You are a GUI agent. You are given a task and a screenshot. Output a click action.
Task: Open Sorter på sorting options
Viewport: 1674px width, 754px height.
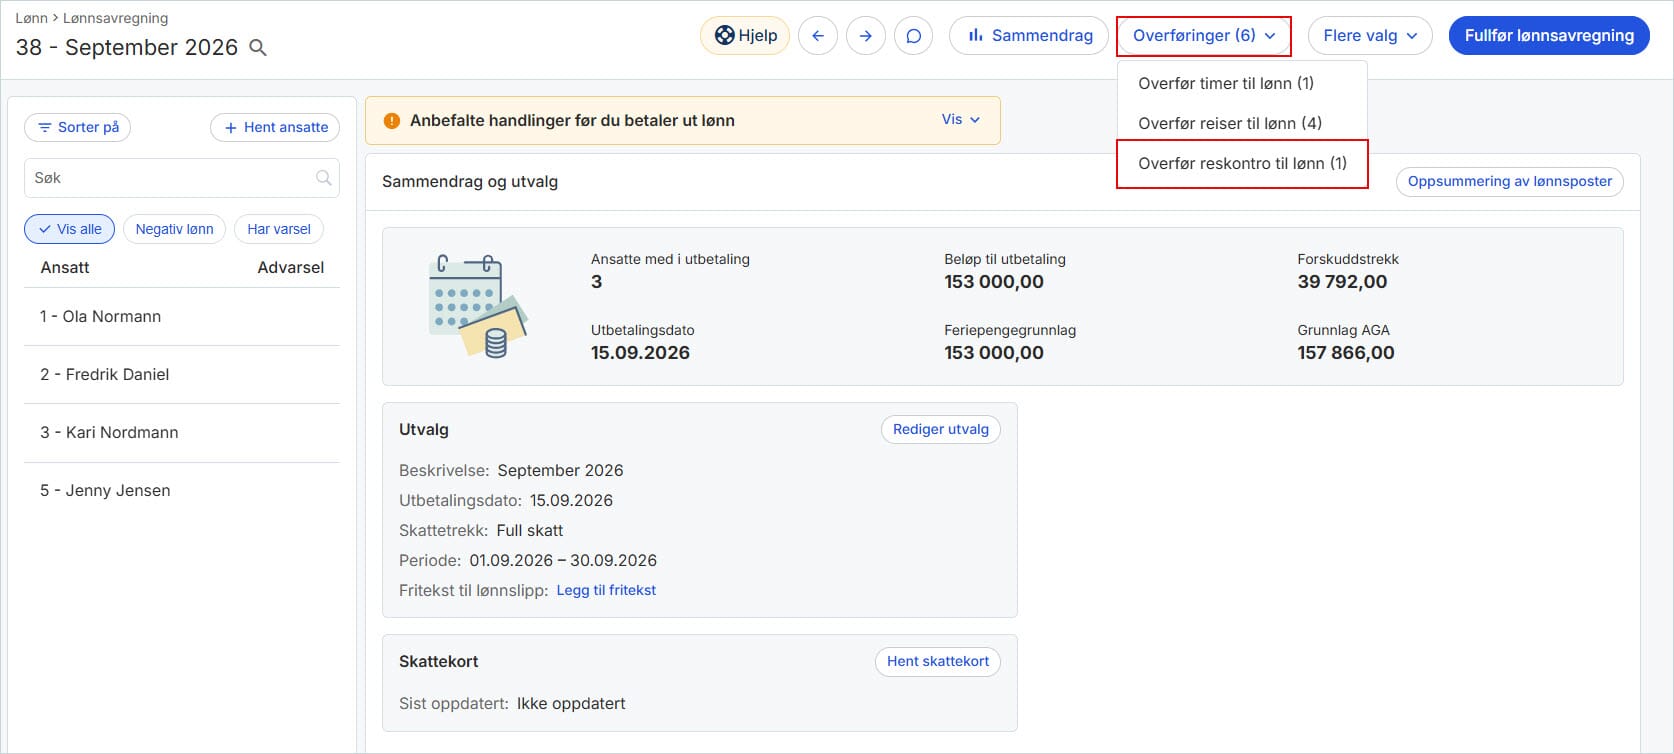78,127
